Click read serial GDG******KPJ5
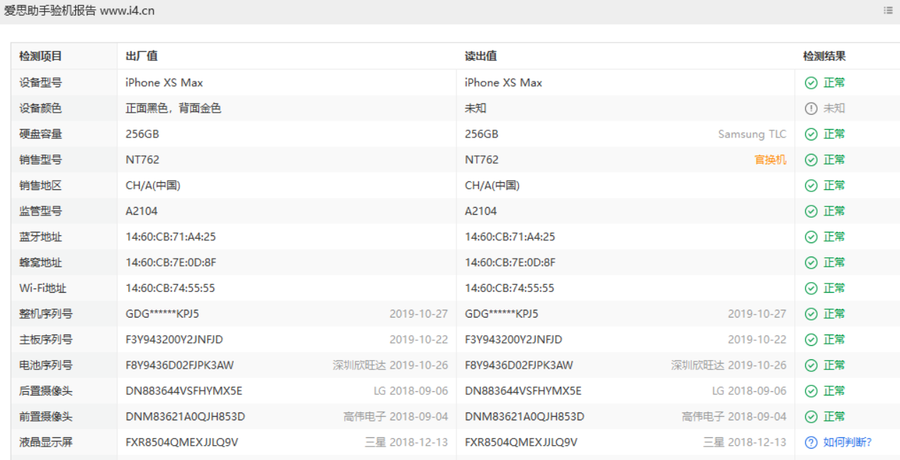900x460 pixels. click(502, 314)
